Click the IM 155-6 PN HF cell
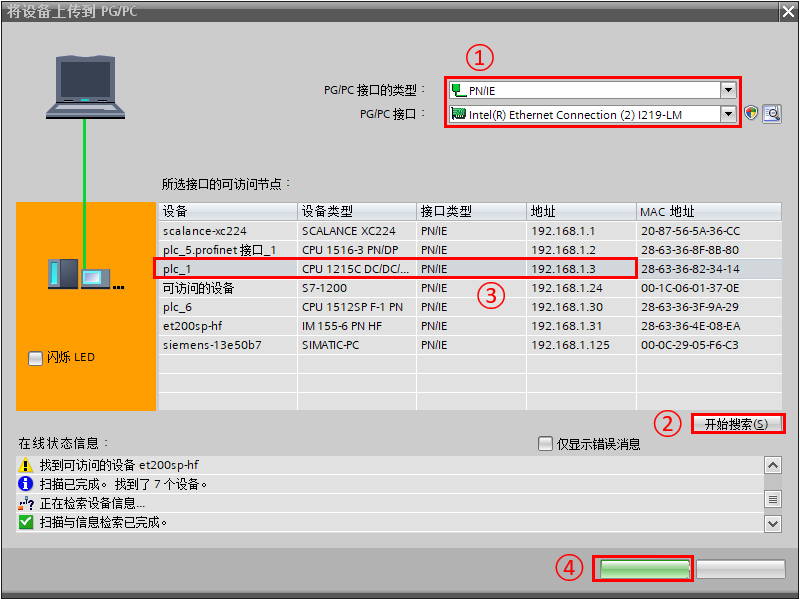This screenshot has width=800, height=600. (357, 326)
